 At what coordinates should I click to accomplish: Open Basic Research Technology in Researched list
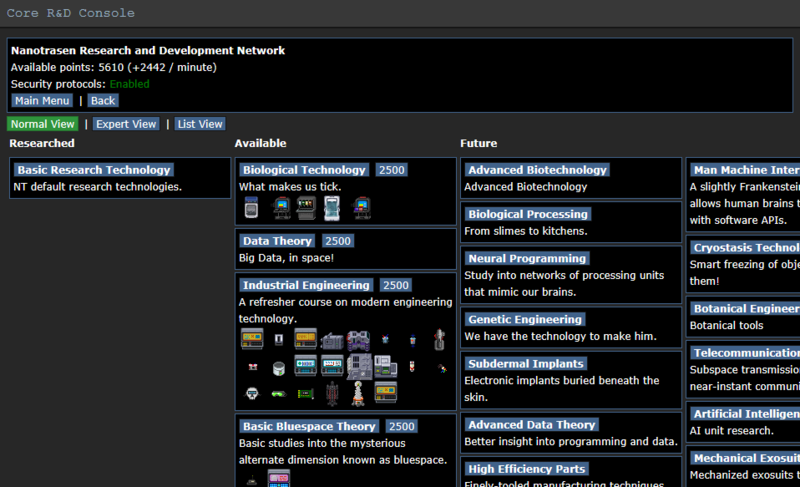(94, 170)
